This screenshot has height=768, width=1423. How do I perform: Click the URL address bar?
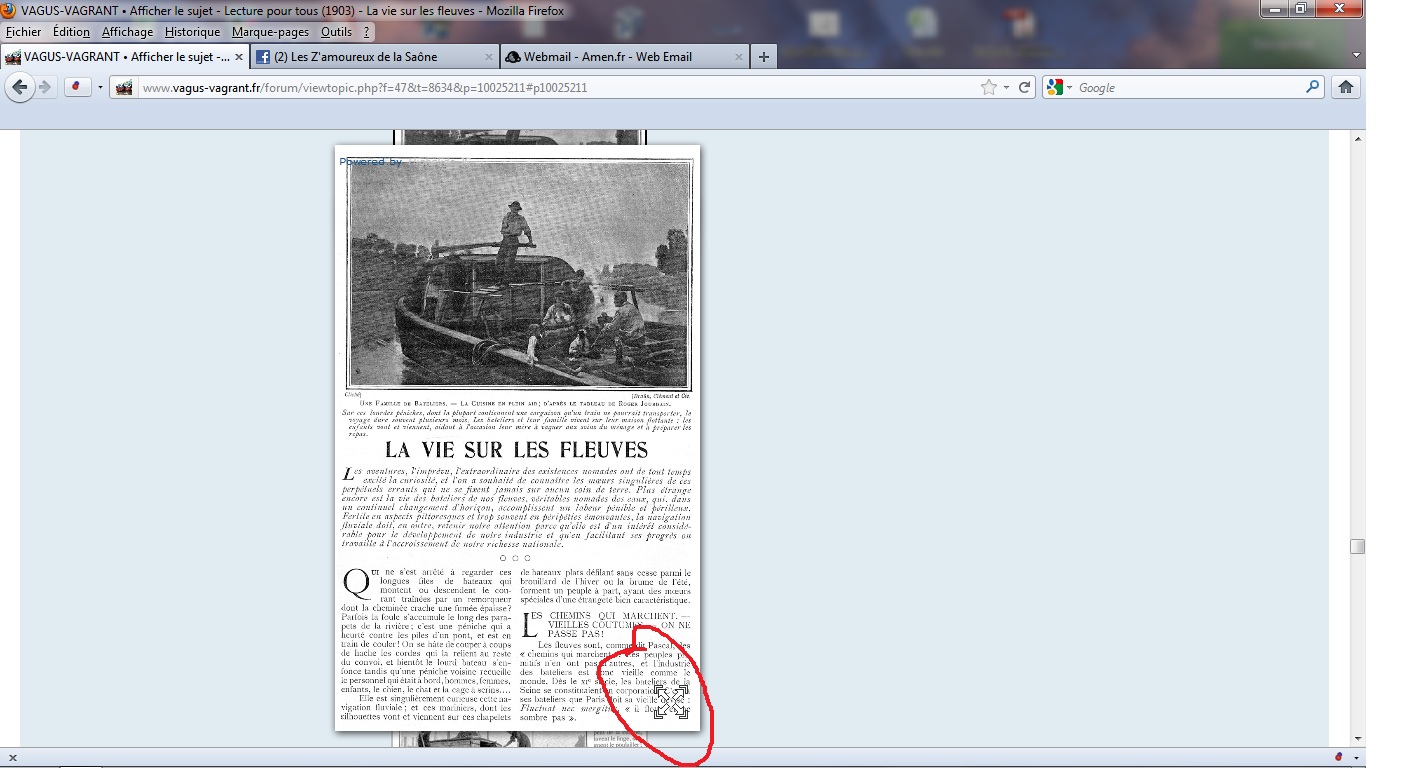[550, 88]
